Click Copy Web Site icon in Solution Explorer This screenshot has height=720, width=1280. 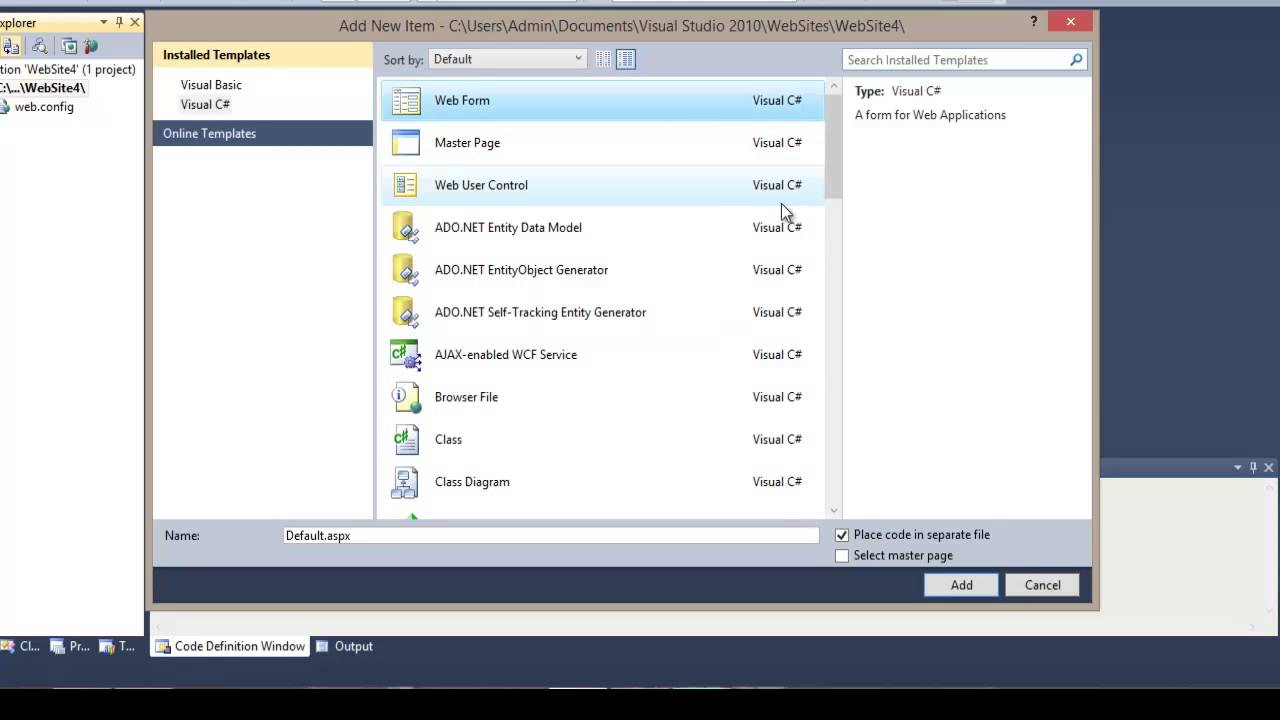[x=69, y=46]
